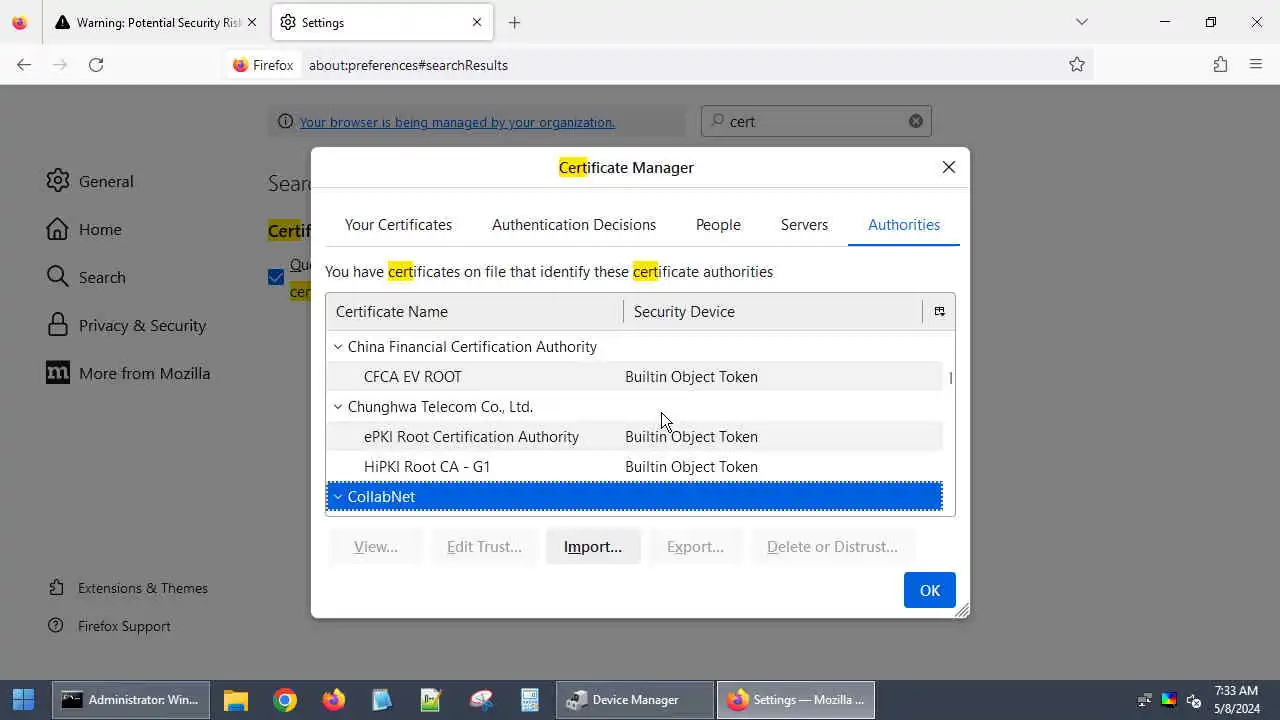Screen dimensions: 1280x720
Task: Select CFCA EV ROOT certificate
Action: (634, 377)
